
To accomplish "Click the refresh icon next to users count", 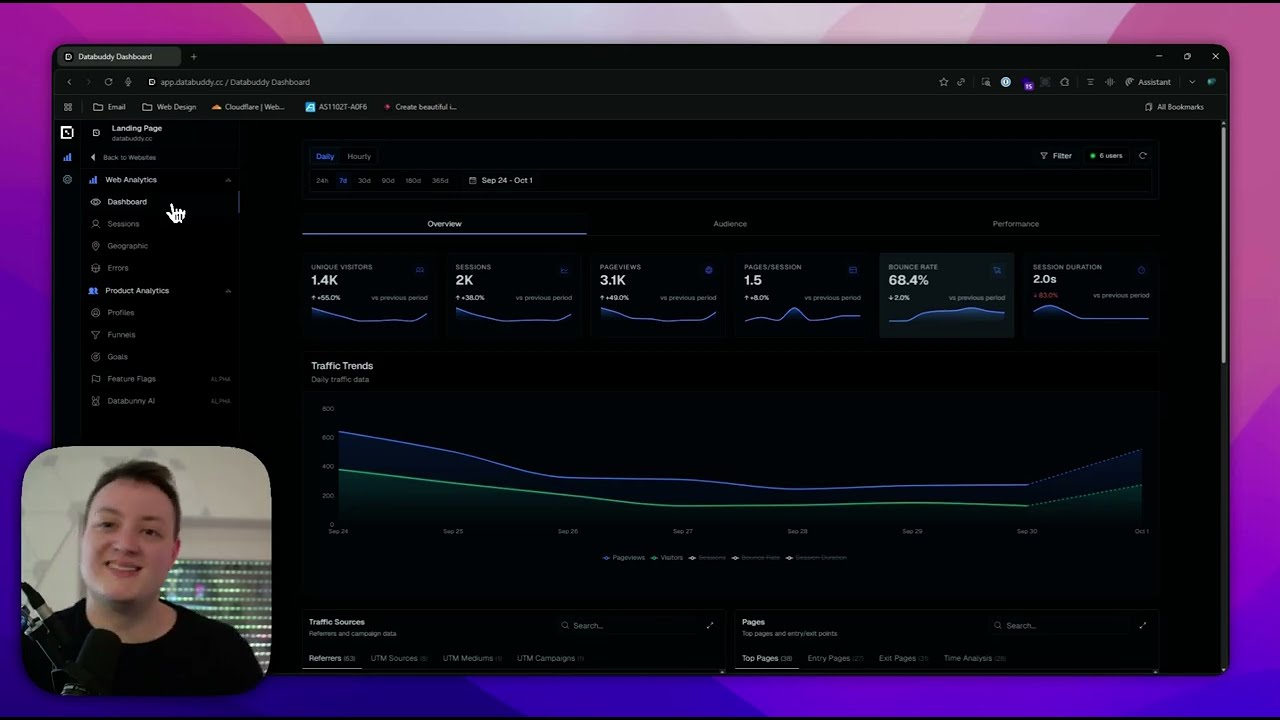I will point(1143,156).
